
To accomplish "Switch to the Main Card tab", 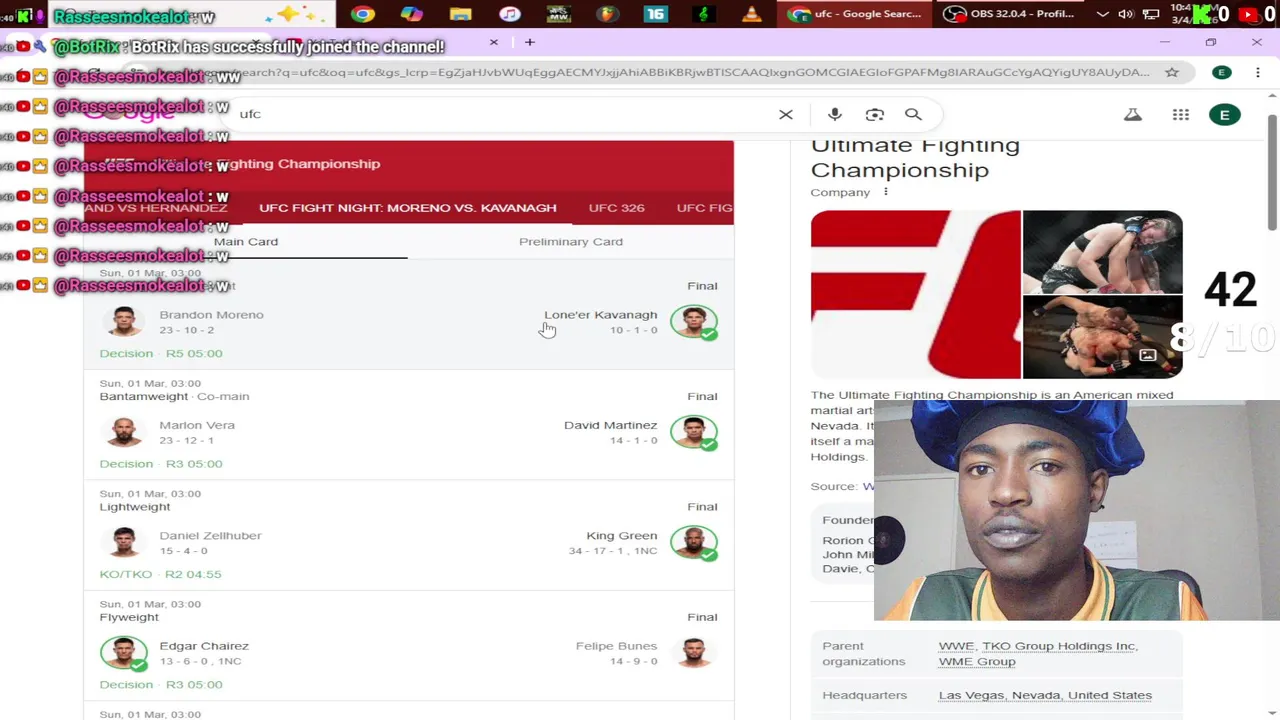I will pos(246,241).
